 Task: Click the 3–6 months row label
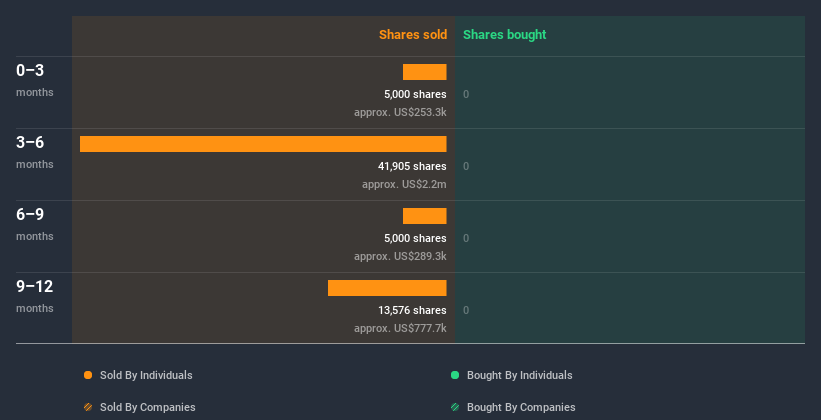[x=35, y=152]
